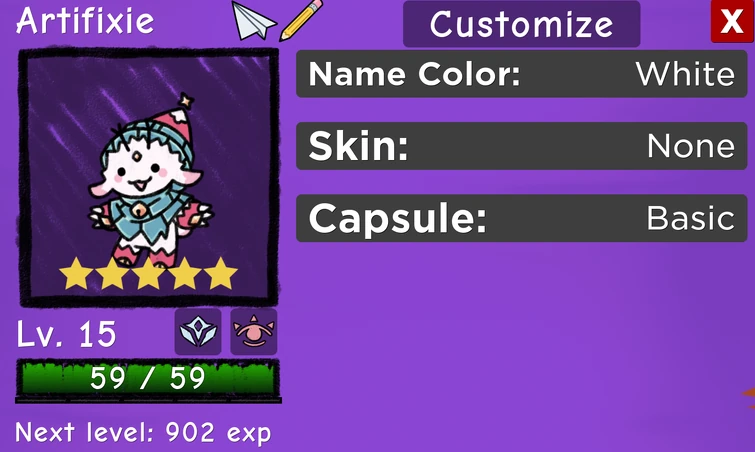Click the fifth yellow rarity star
Screen dimensions: 755x452
(x=221, y=273)
